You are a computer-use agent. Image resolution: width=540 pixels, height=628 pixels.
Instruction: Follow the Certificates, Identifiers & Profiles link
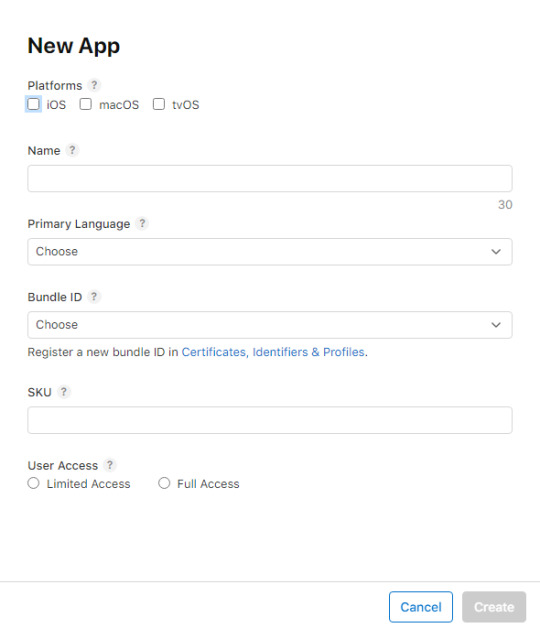[x=273, y=352]
